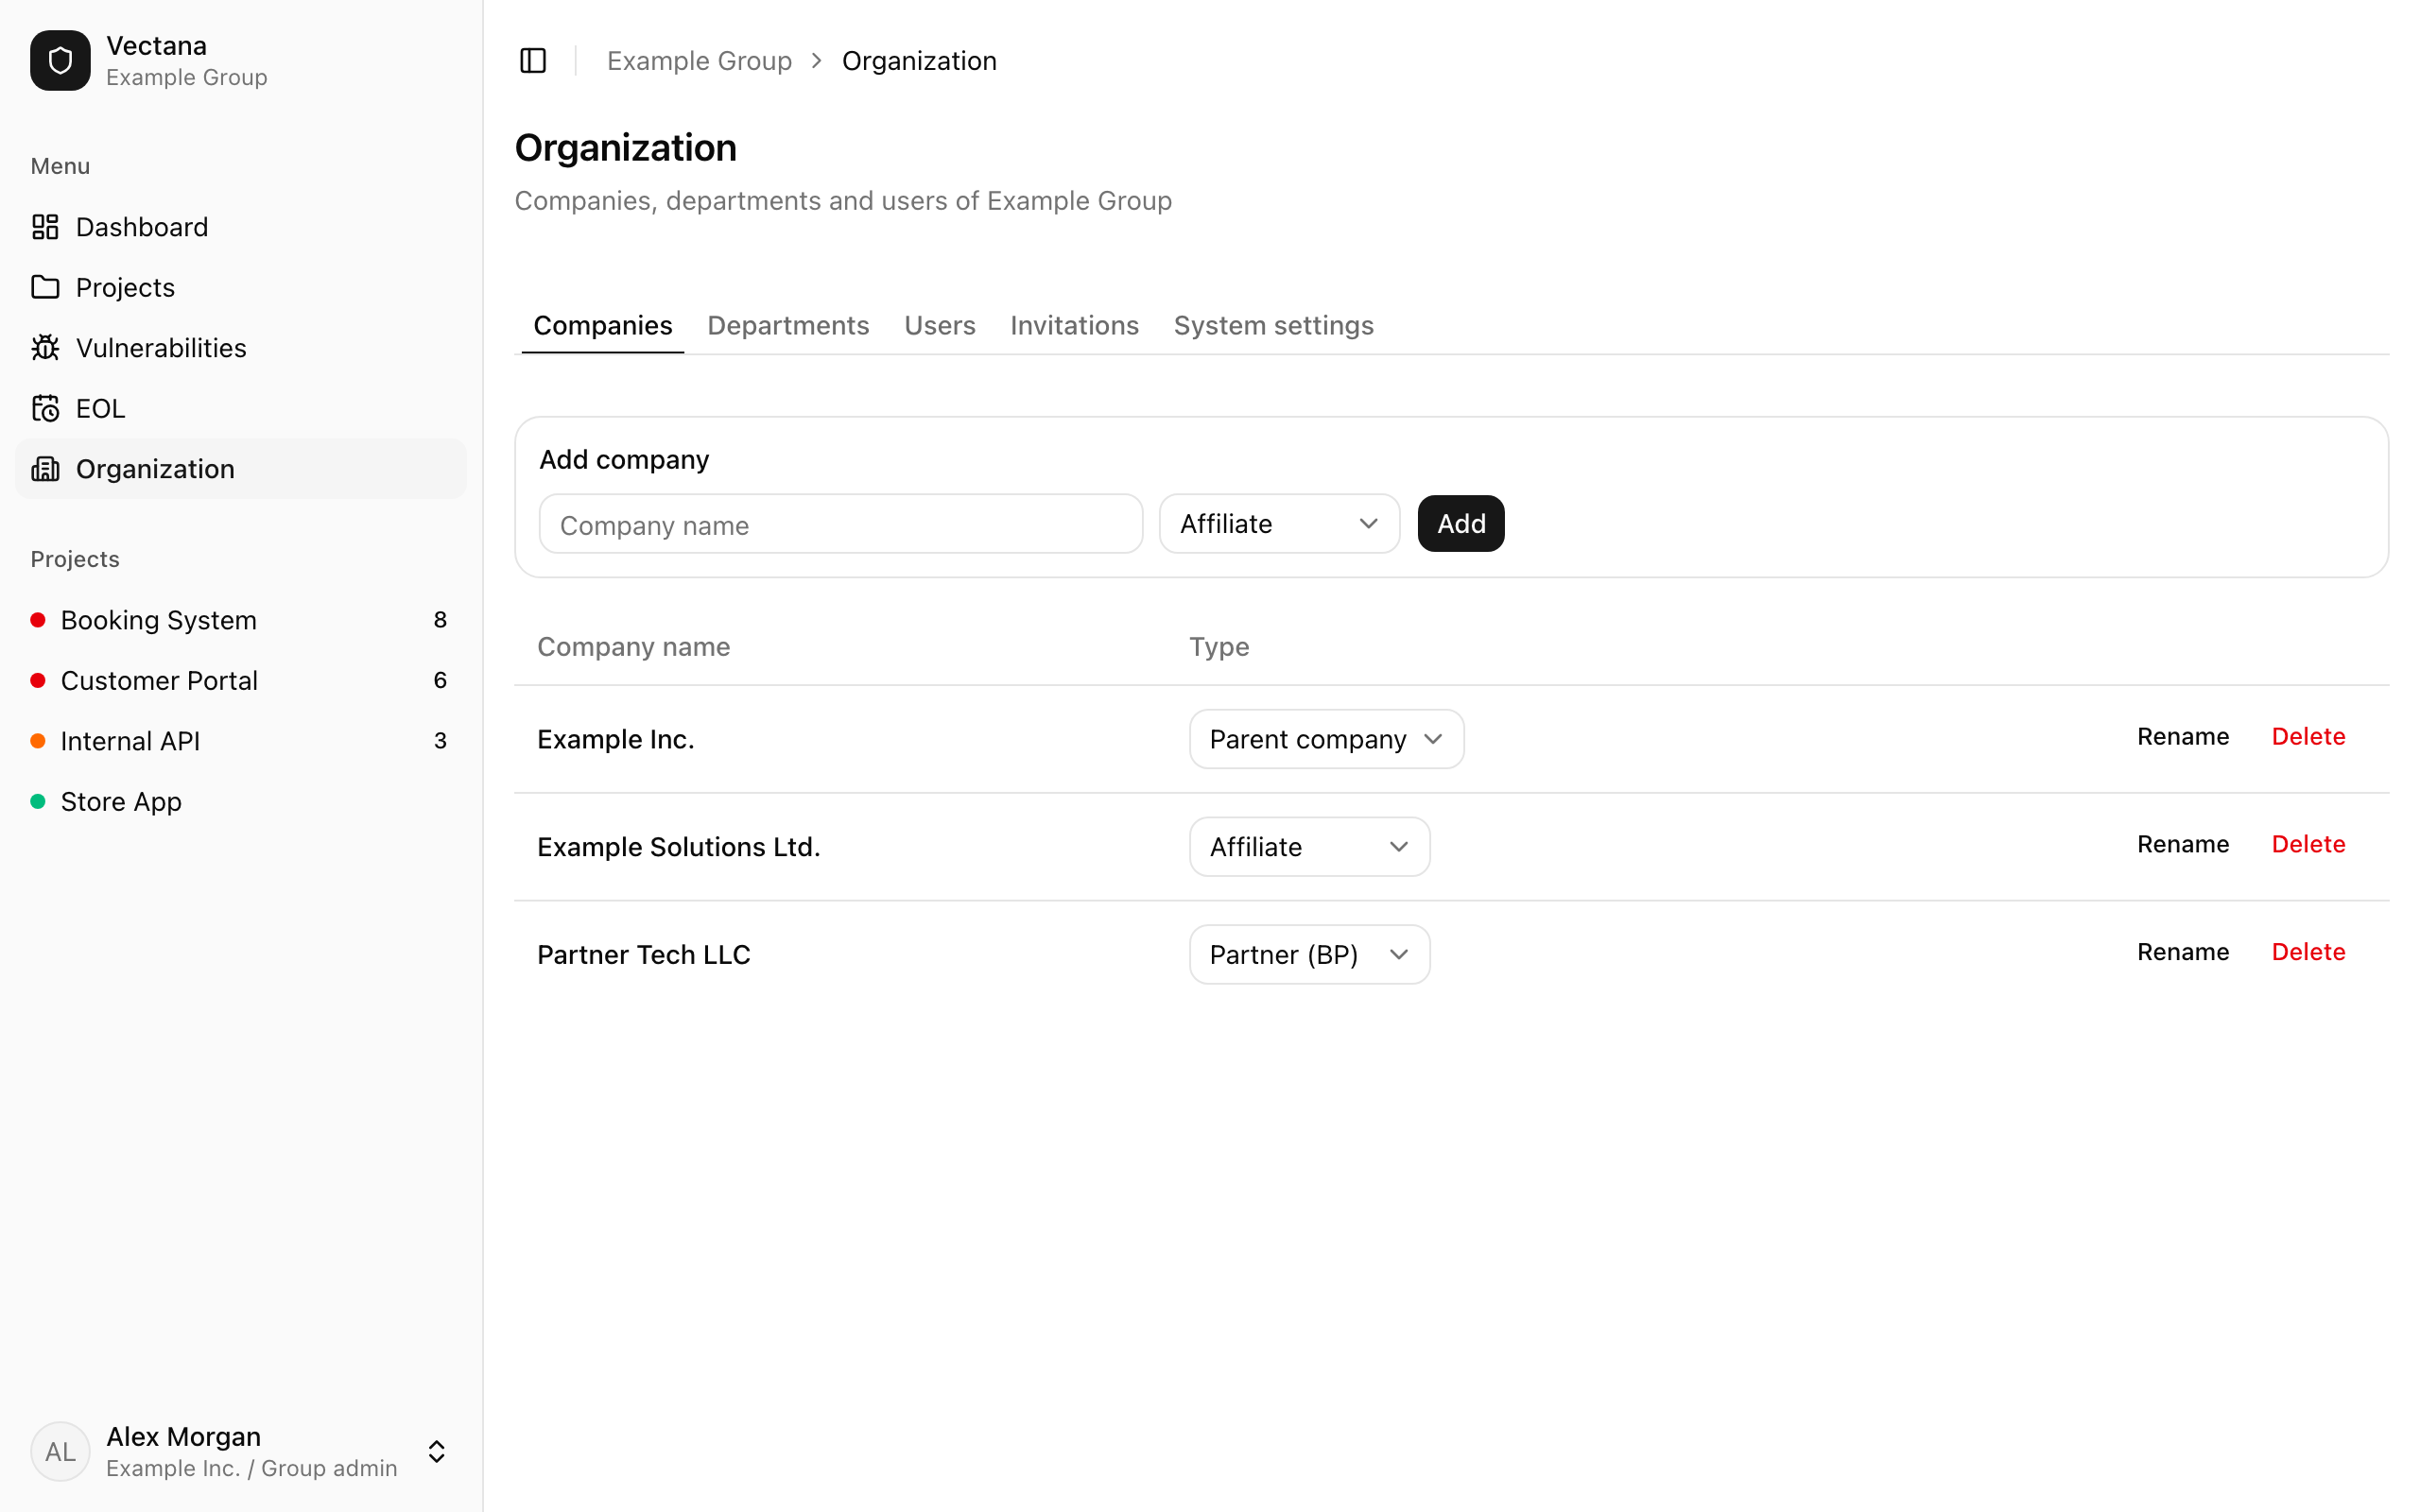This screenshot has width=2420, height=1512.
Task: Open the Store App project
Action: 240,801
